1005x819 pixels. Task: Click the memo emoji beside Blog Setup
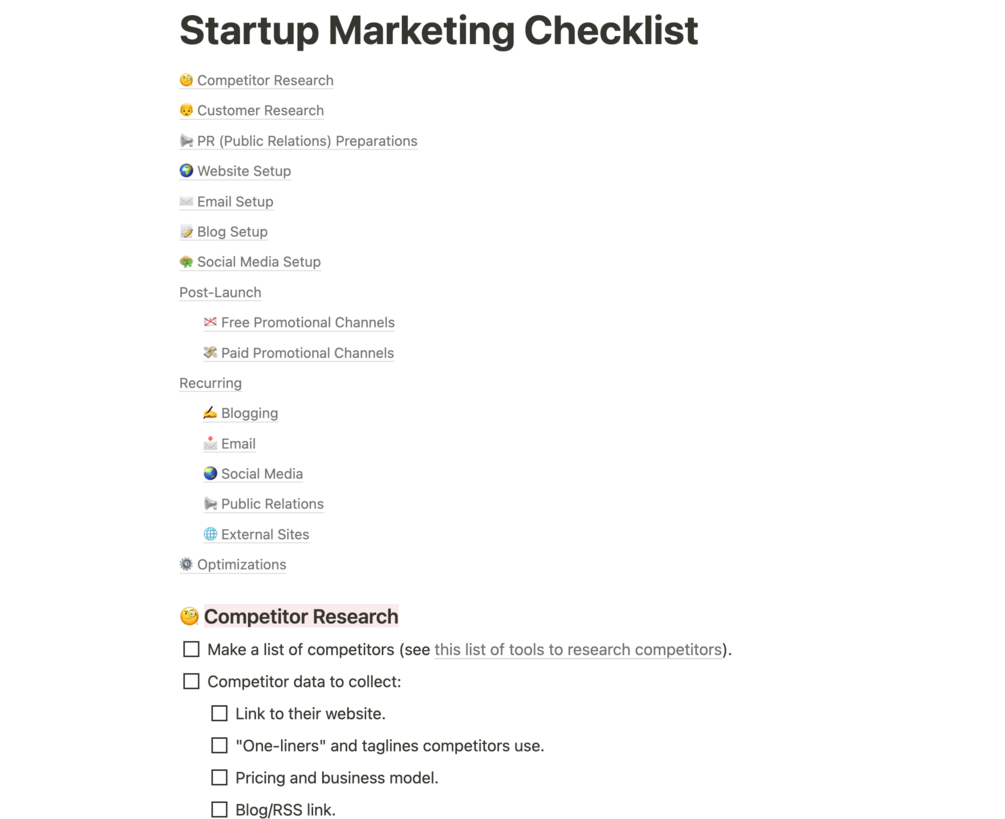186,232
